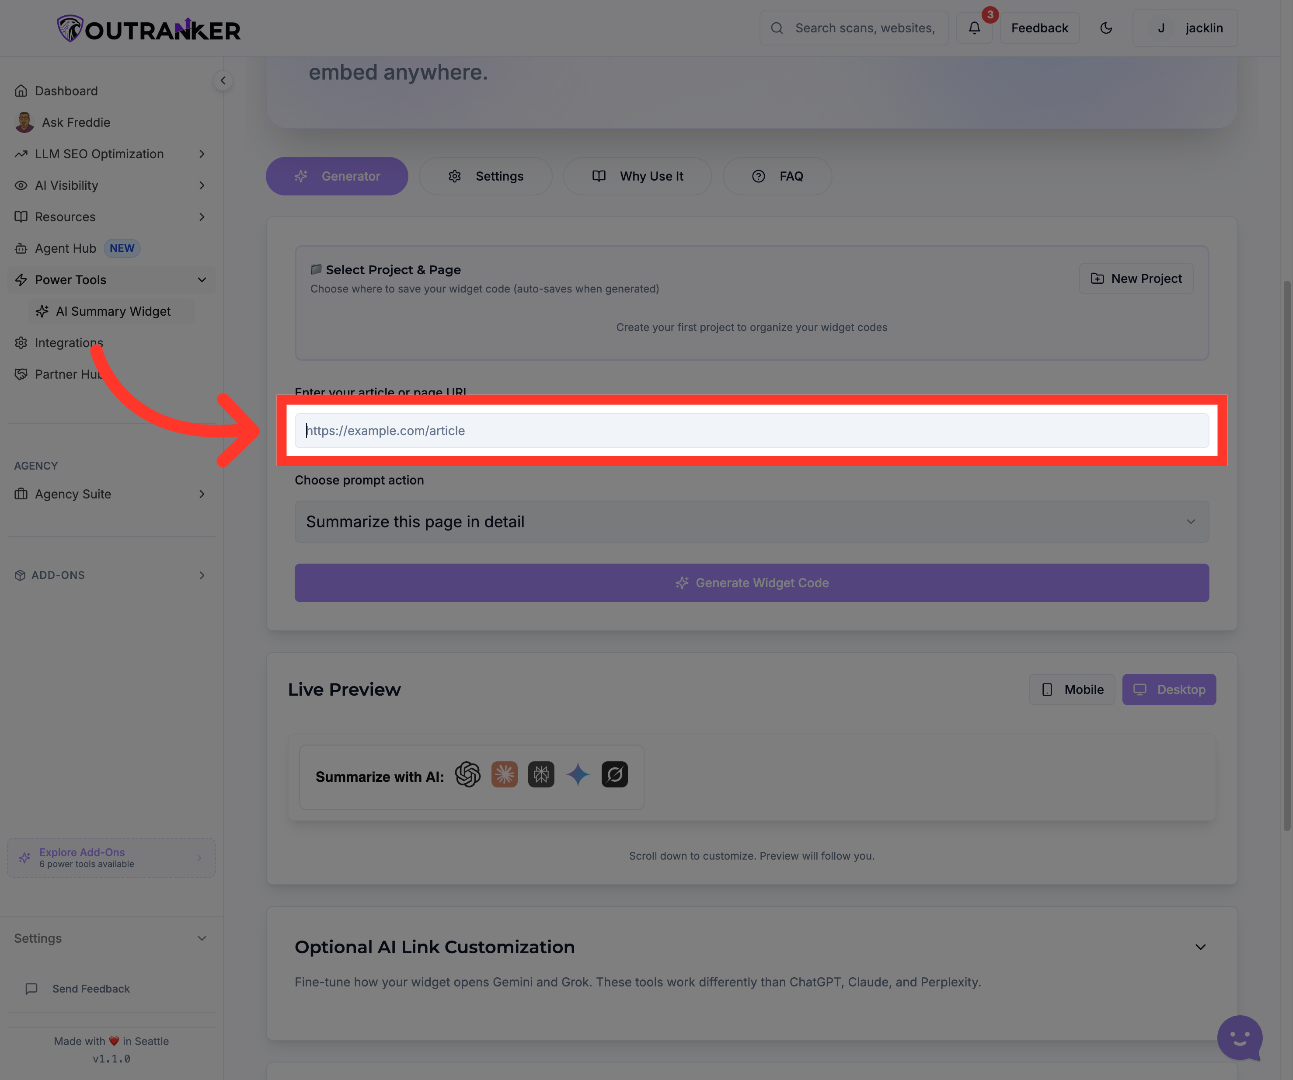The width and height of the screenshot is (1293, 1080).
Task: Open the Summarize this page in detail dropdown
Action: (x=751, y=521)
